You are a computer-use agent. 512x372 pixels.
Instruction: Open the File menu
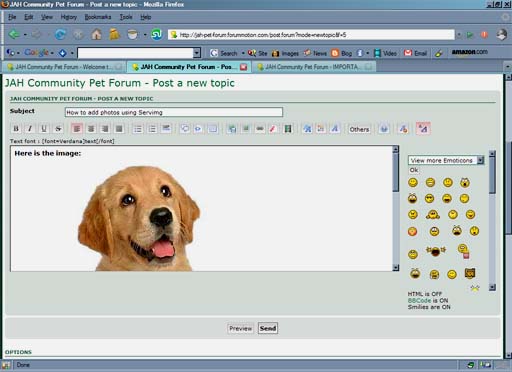coord(12,17)
